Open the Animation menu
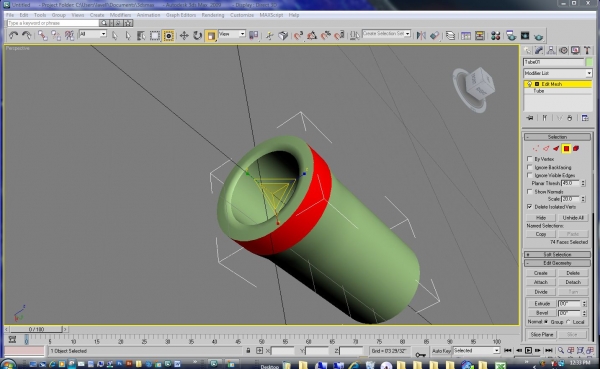600x369 pixels. (148, 15)
